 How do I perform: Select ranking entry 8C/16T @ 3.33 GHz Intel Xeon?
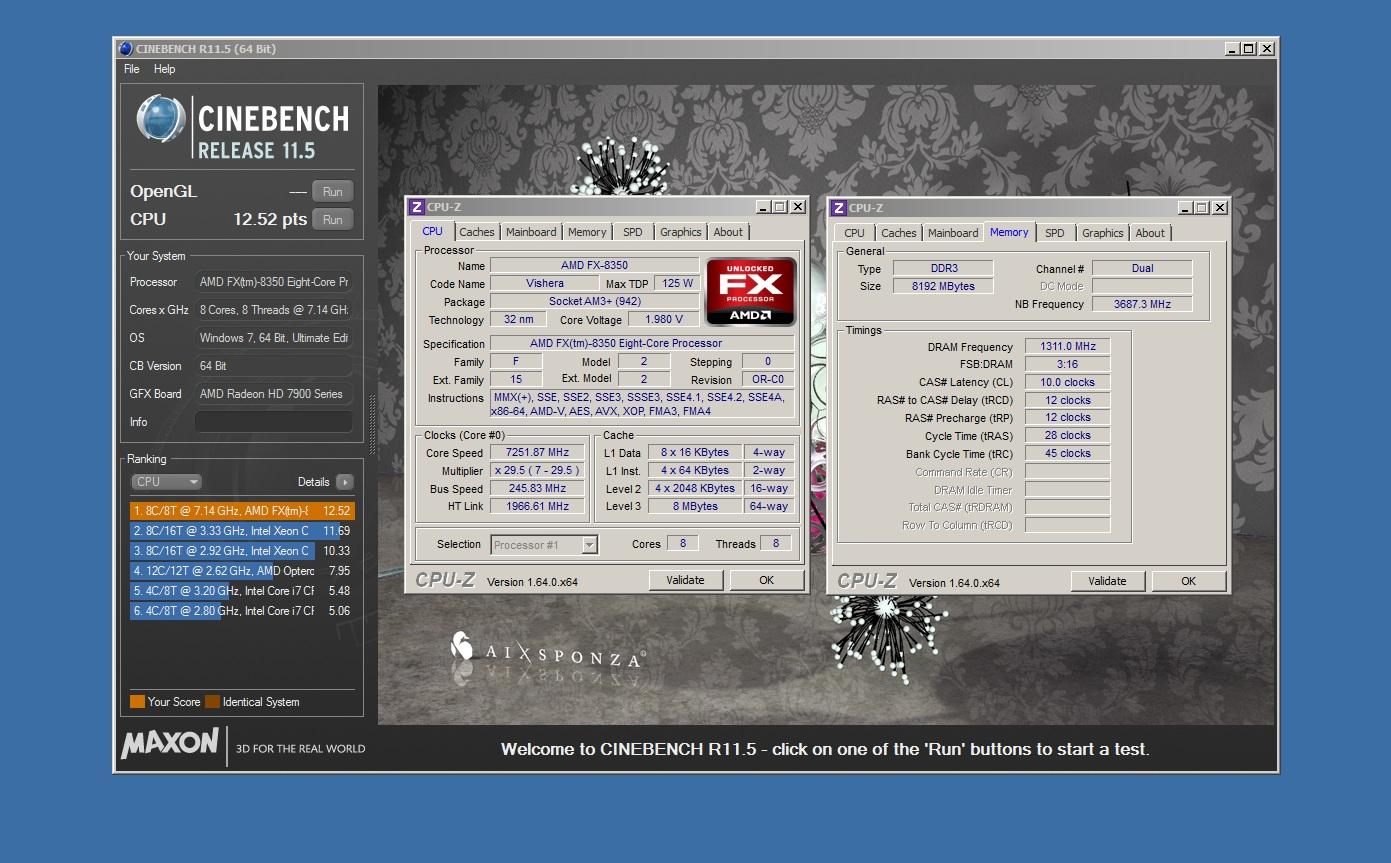coord(242,531)
